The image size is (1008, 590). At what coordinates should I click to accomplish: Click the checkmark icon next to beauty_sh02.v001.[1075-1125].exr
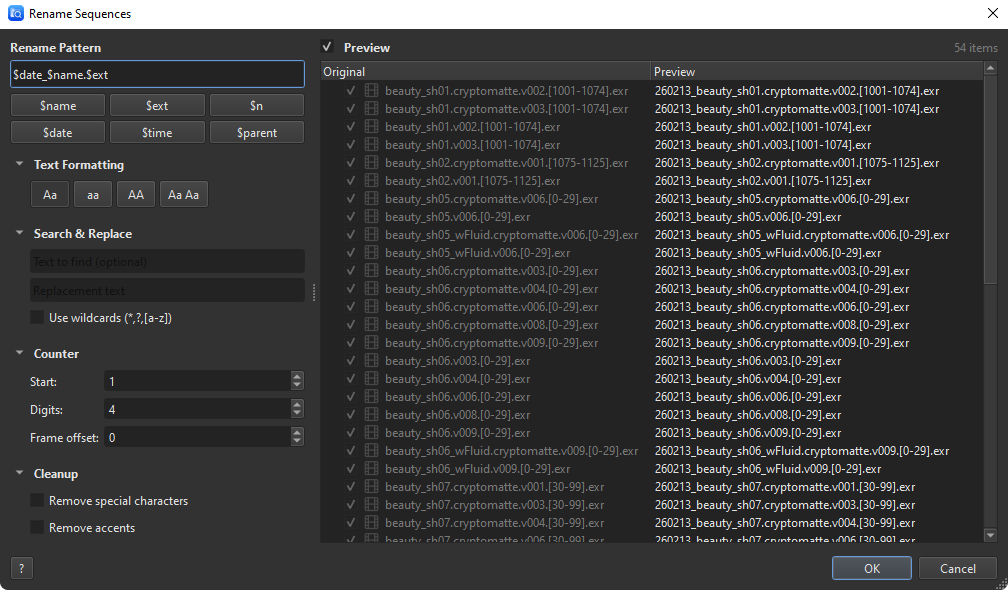pyautogui.click(x=351, y=181)
